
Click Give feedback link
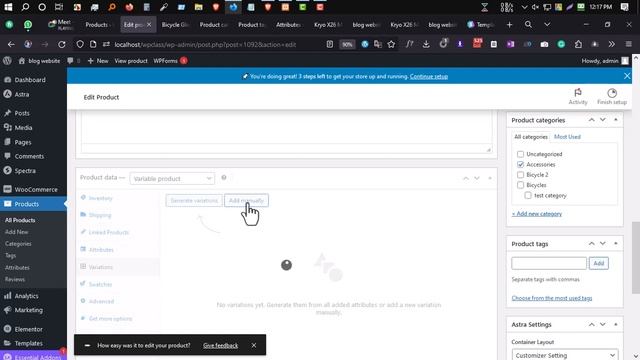coord(220,346)
